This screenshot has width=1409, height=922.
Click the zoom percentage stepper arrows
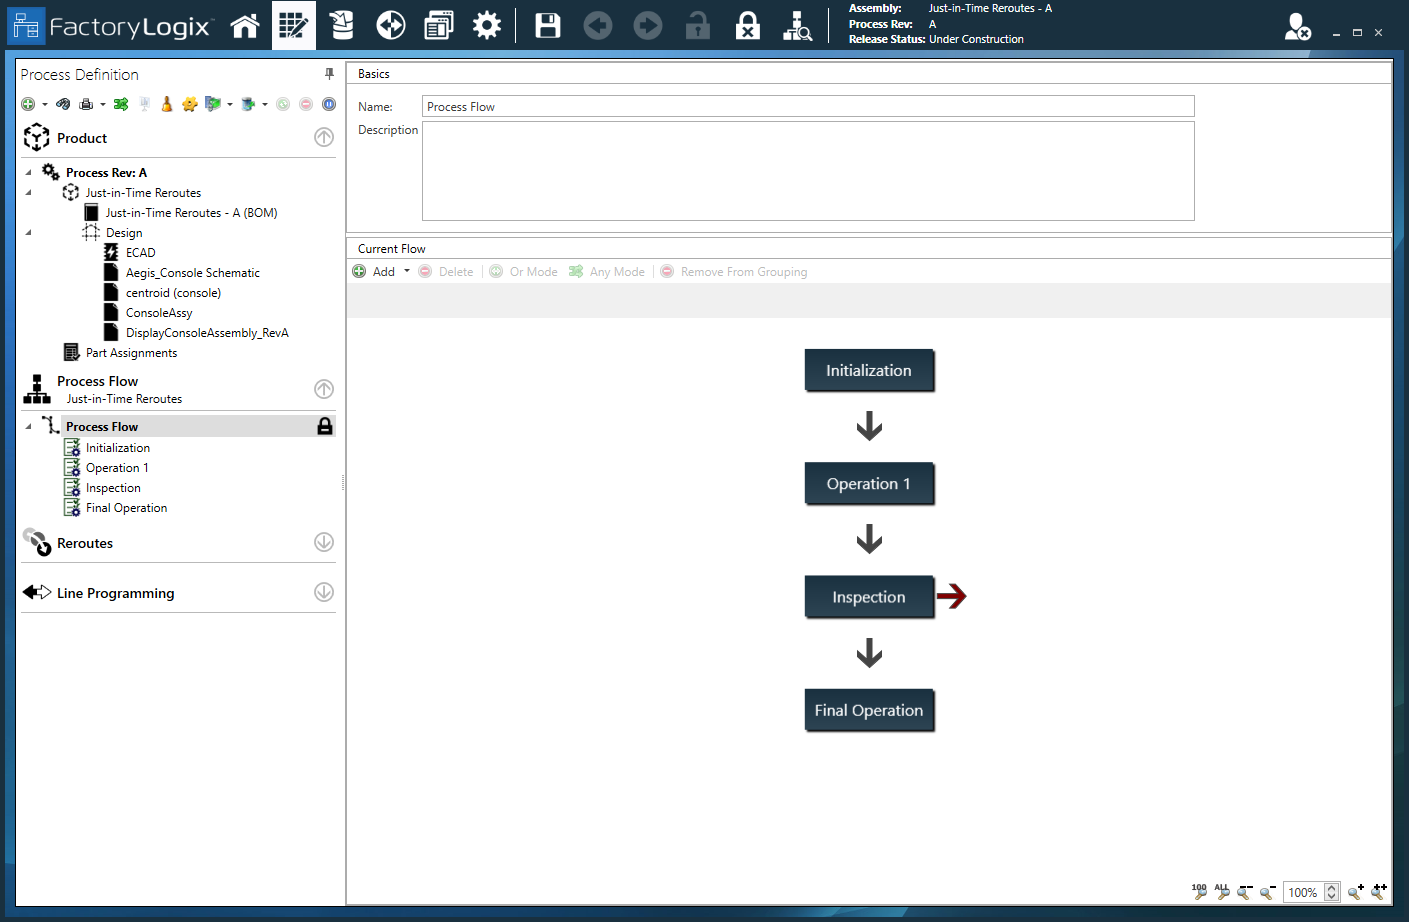1331,892
